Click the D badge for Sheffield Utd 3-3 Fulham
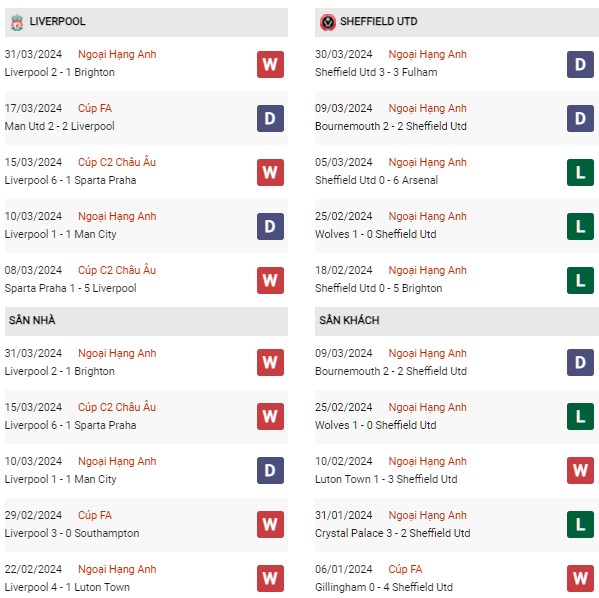The width and height of the screenshot is (599, 598). click(580, 65)
